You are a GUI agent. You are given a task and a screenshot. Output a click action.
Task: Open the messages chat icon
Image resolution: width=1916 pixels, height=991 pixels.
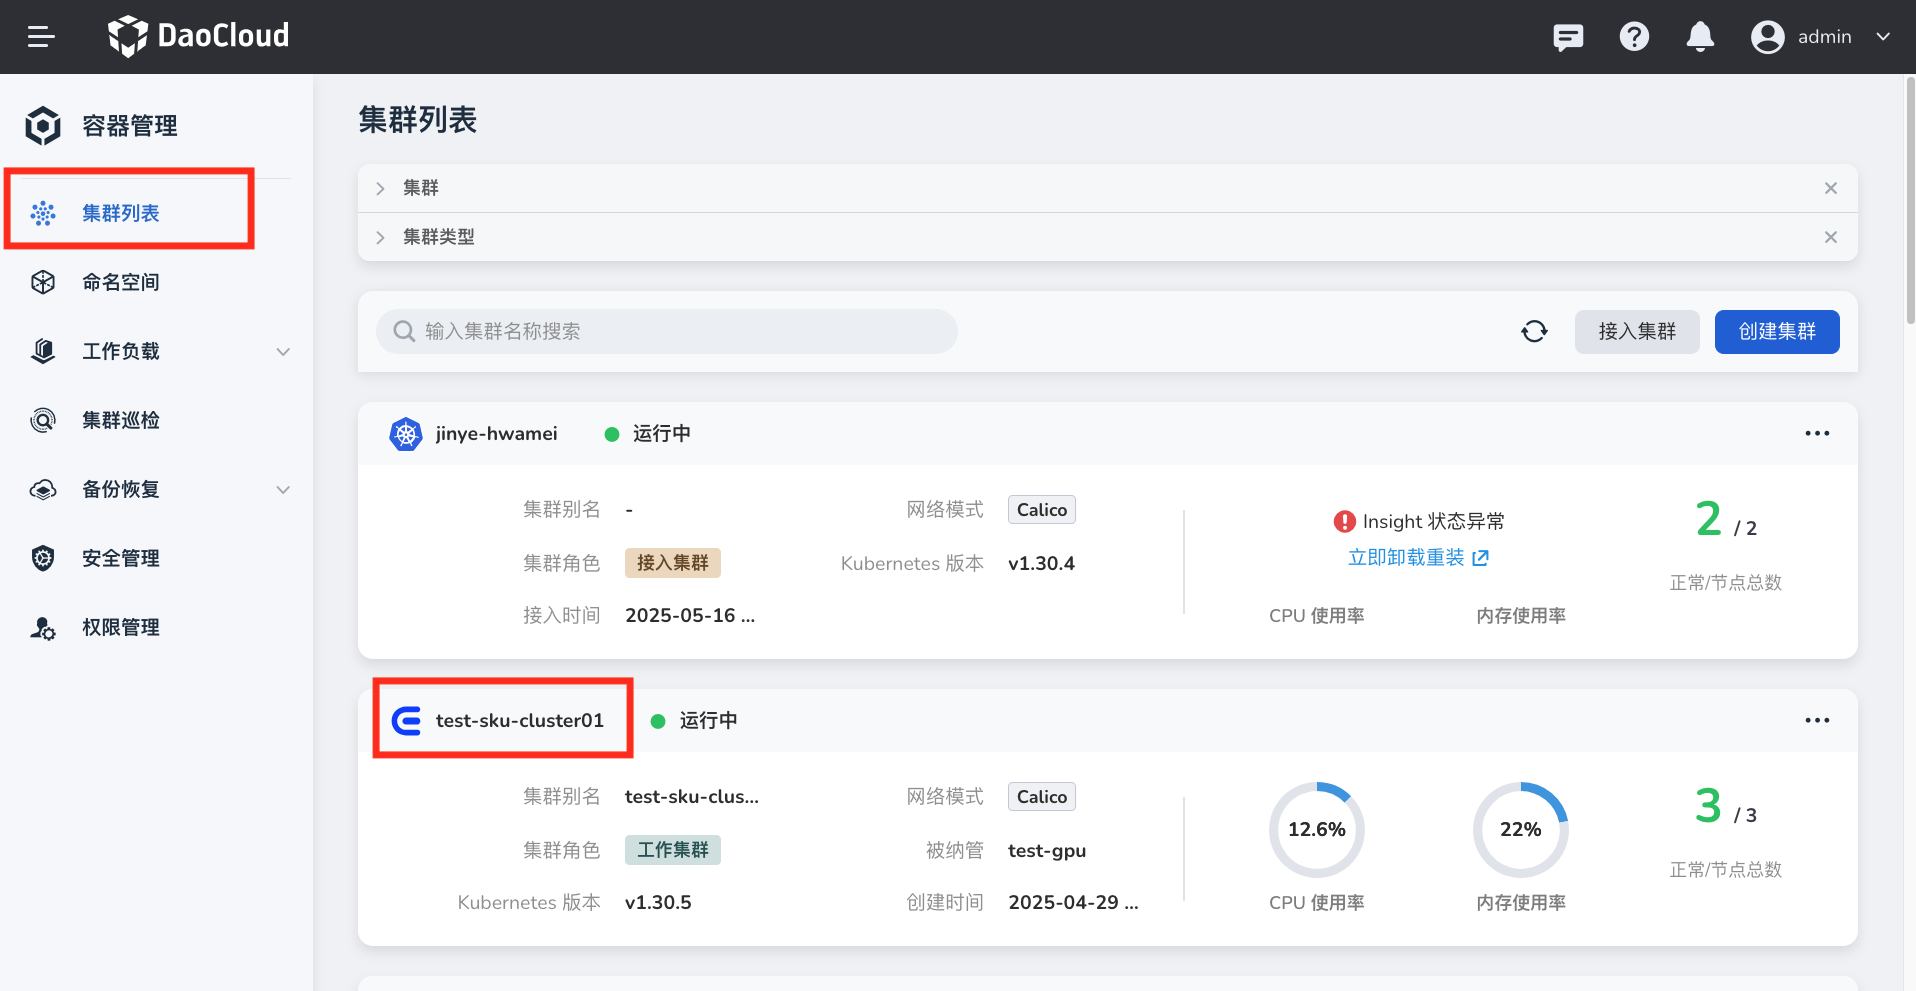click(x=1567, y=37)
